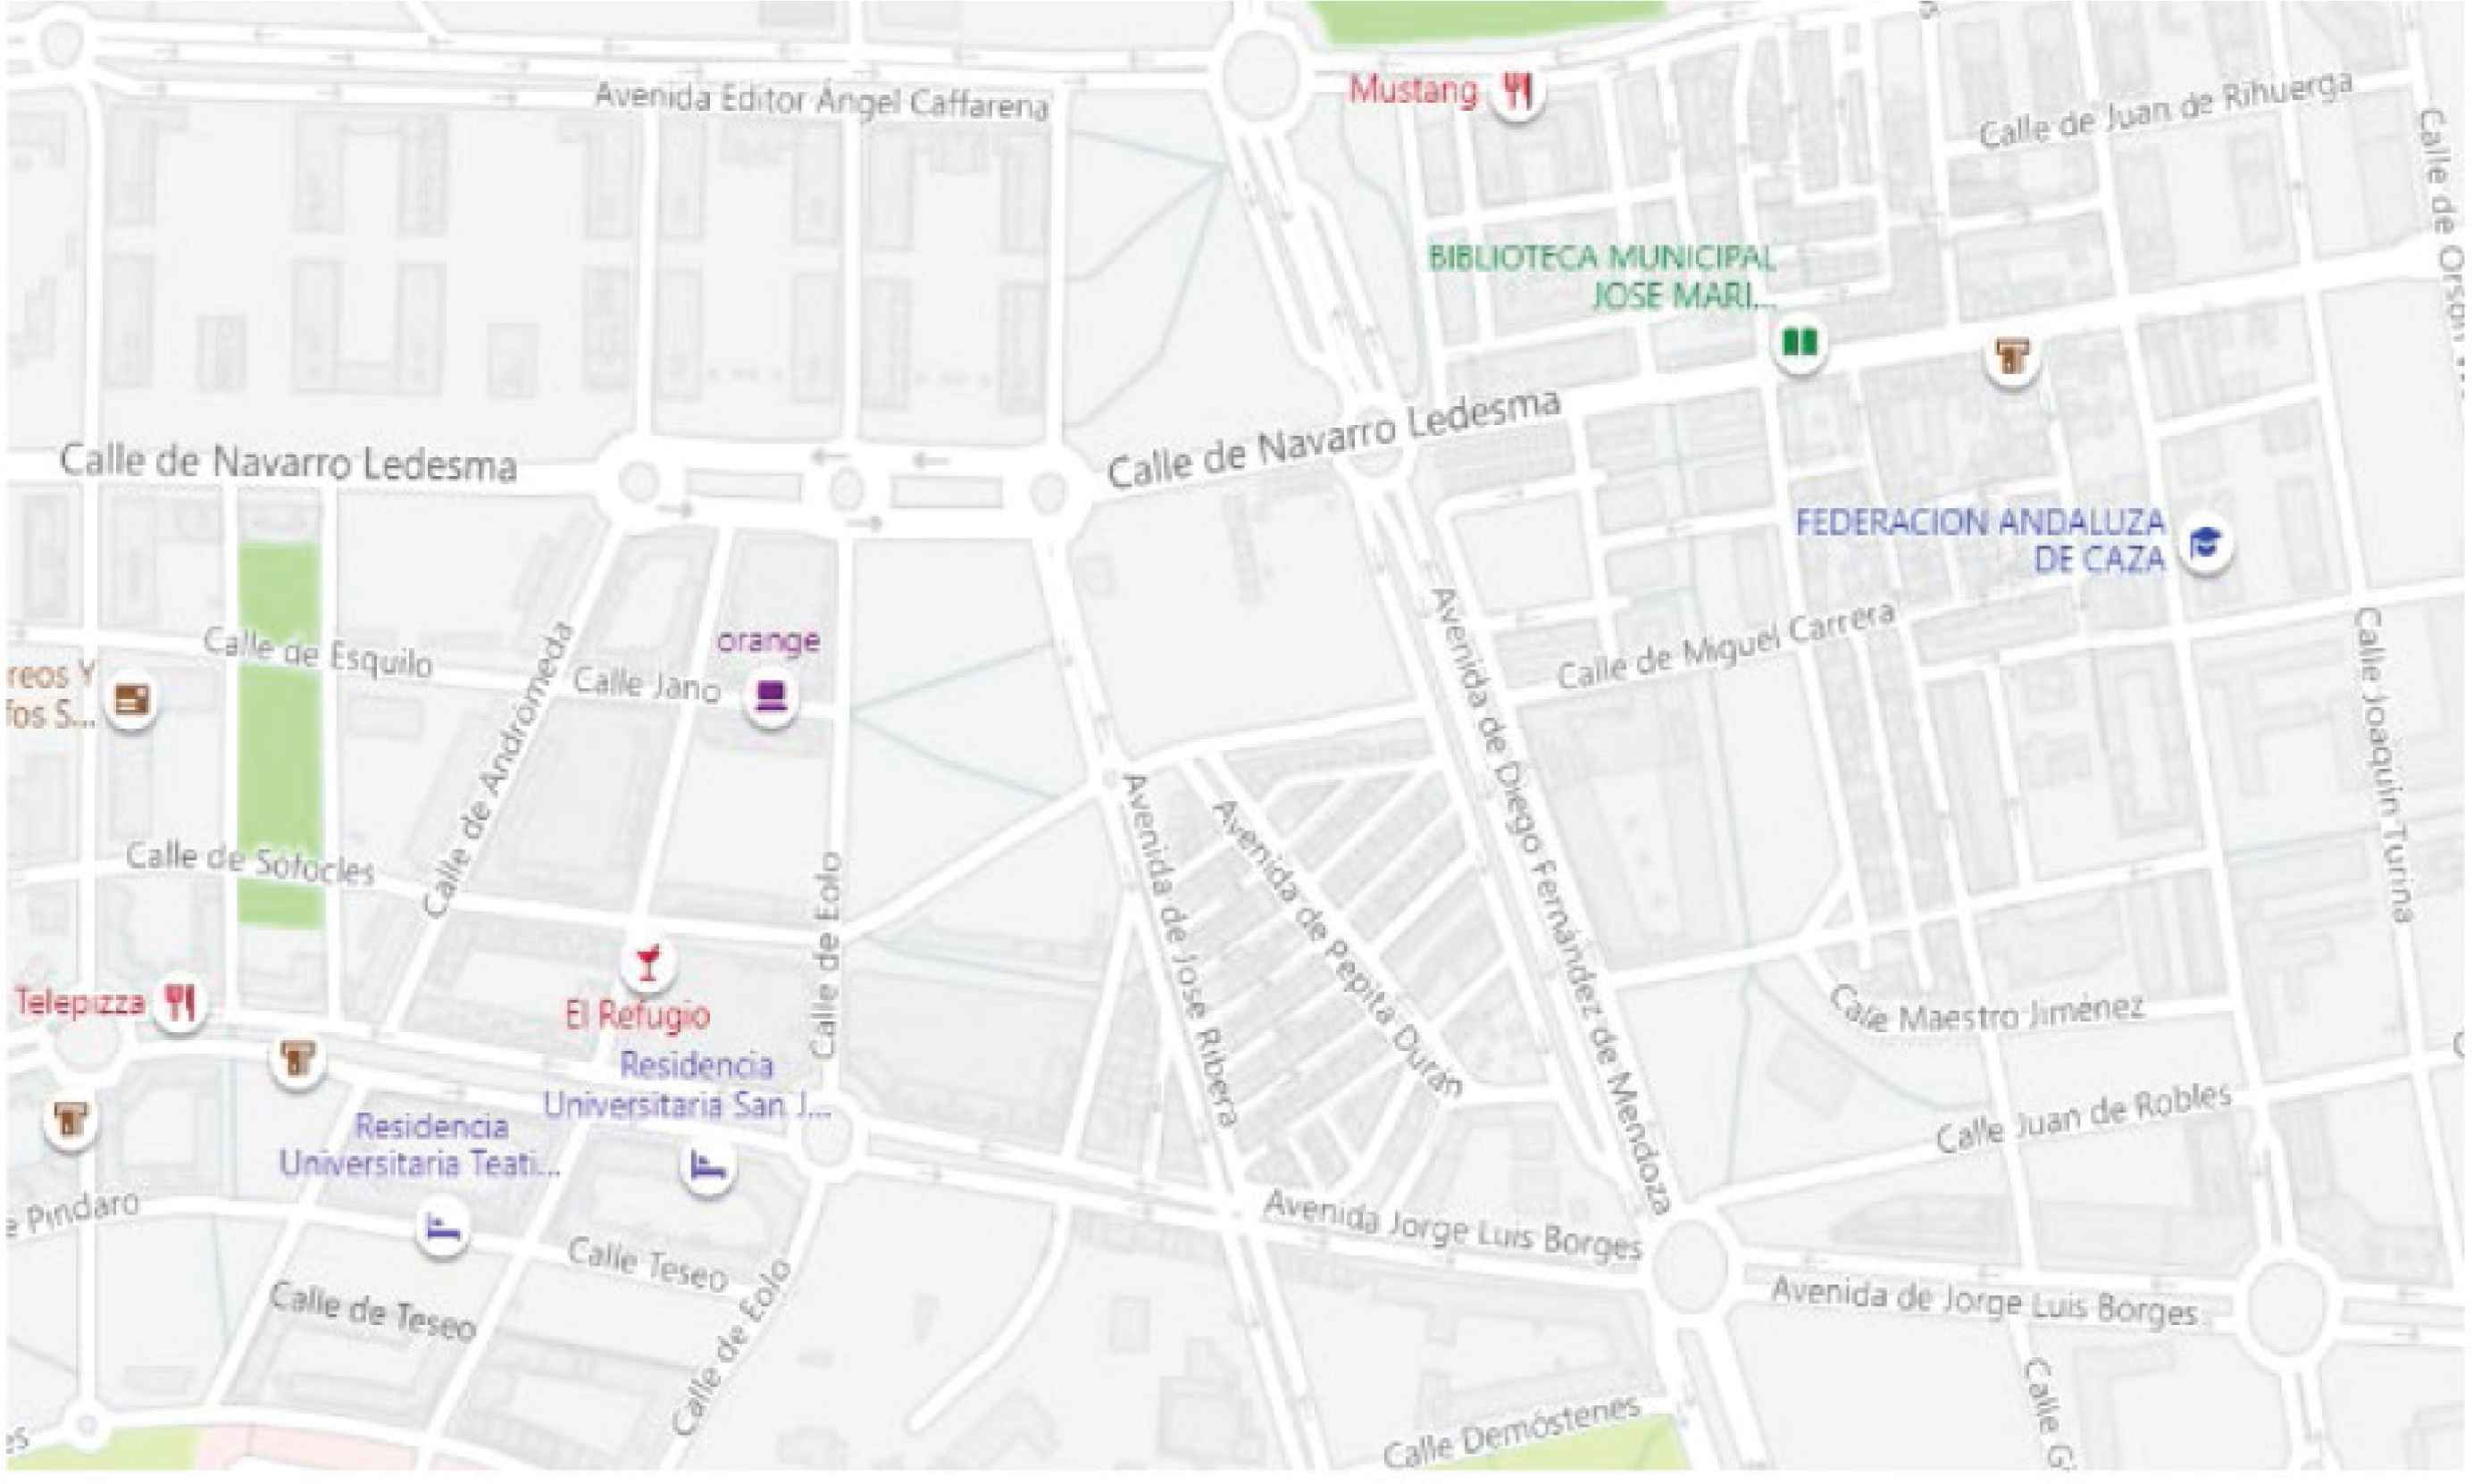2473x1484 pixels.
Task: Click the Avenida Editor Ángel Caffarena label
Action: point(822,101)
